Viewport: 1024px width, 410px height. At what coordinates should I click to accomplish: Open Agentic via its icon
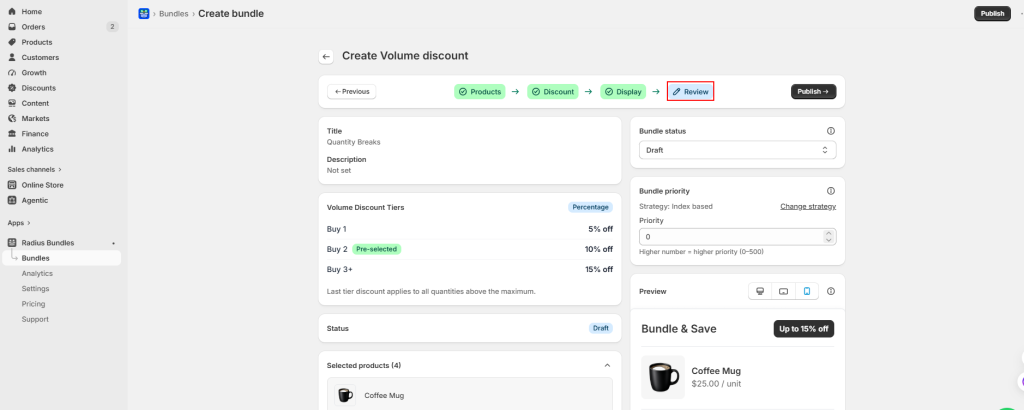[12, 200]
